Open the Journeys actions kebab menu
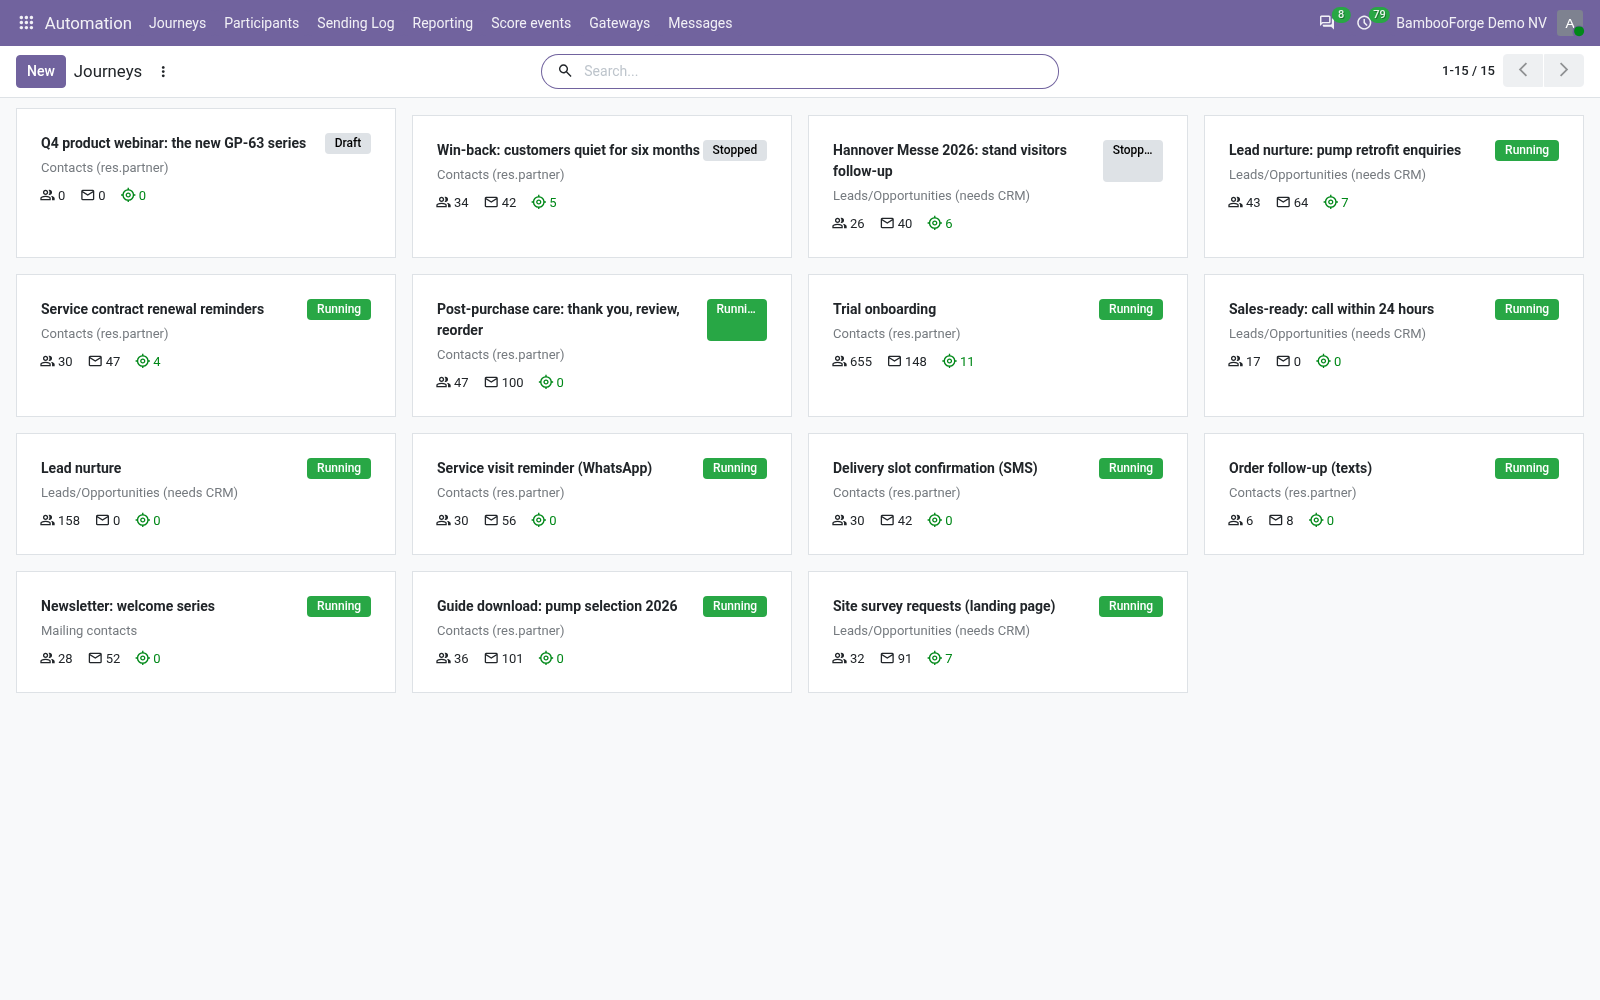This screenshot has height=1000, width=1600. [x=163, y=72]
